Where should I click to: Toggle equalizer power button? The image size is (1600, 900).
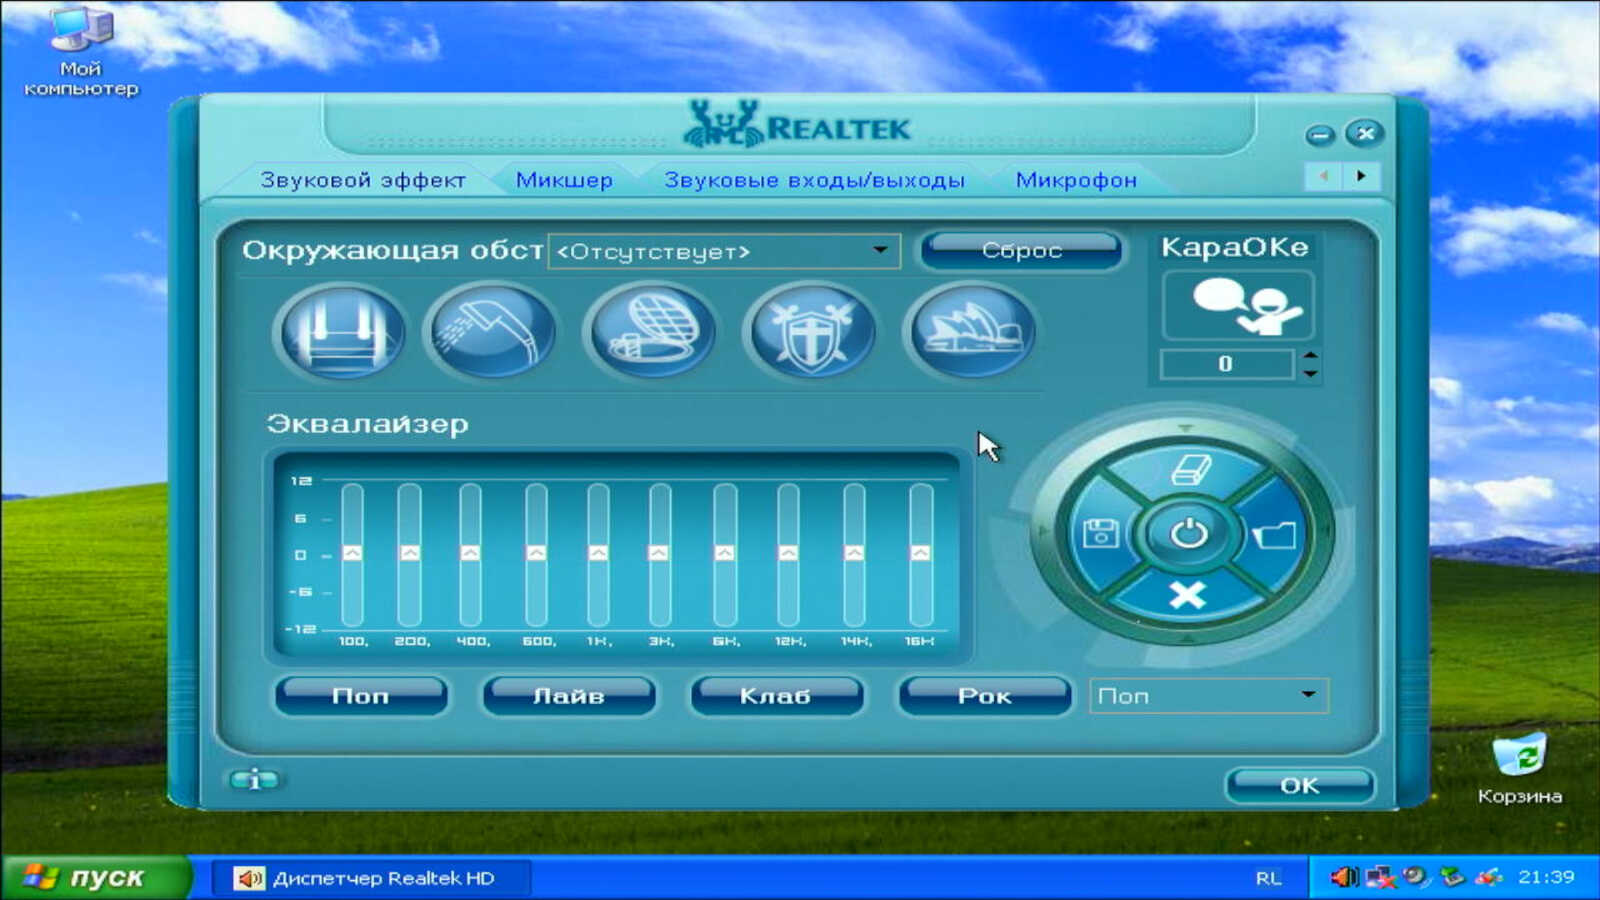click(1188, 533)
